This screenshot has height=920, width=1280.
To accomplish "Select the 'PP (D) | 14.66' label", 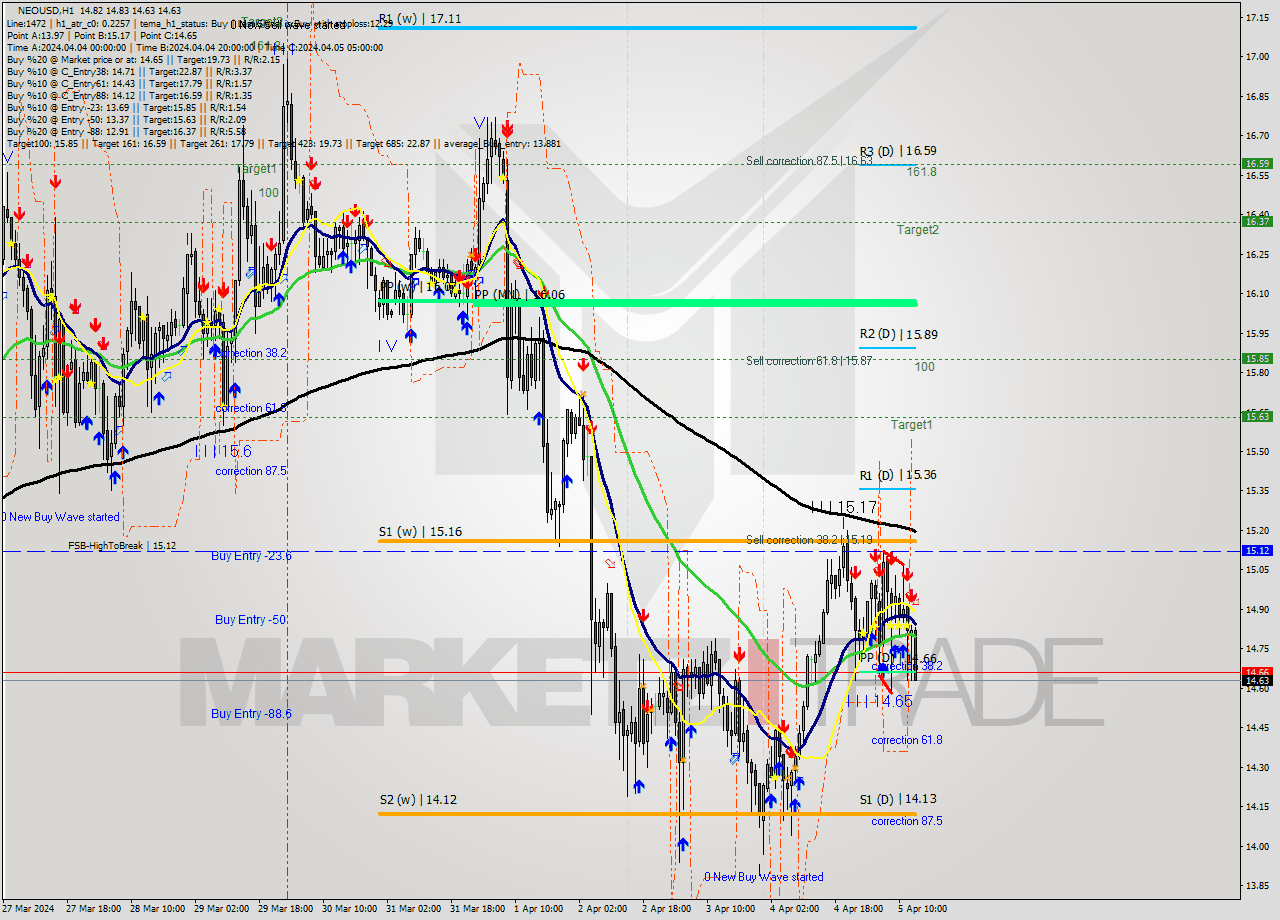I will tap(898, 659).
